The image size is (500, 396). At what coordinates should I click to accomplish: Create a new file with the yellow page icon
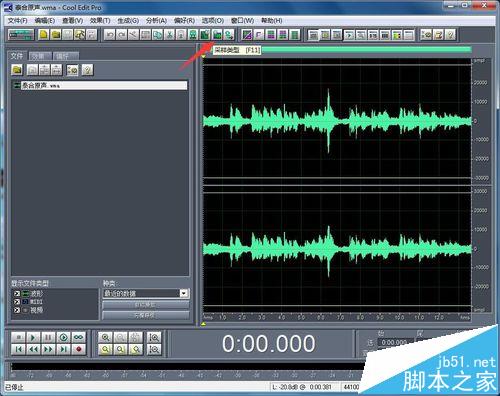click(44, 35)
